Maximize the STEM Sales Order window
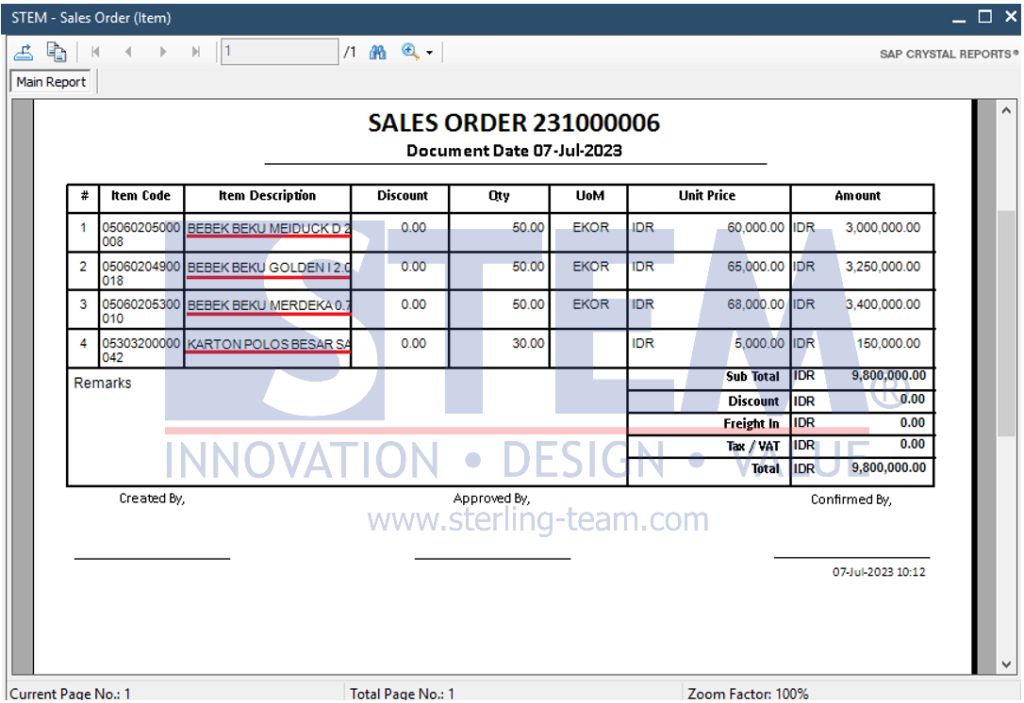Viewport: 1024px width, 703px height. tap(984, 17)
